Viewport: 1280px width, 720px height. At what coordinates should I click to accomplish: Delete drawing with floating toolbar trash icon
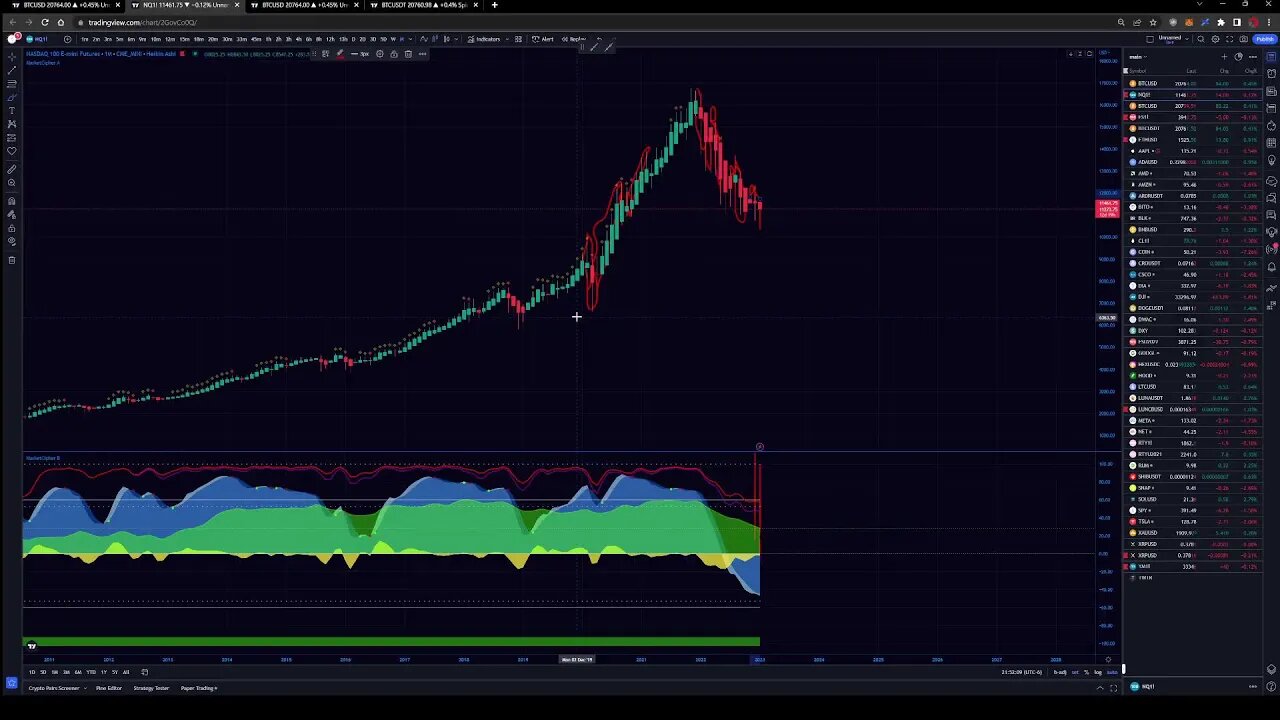[408, 53]
